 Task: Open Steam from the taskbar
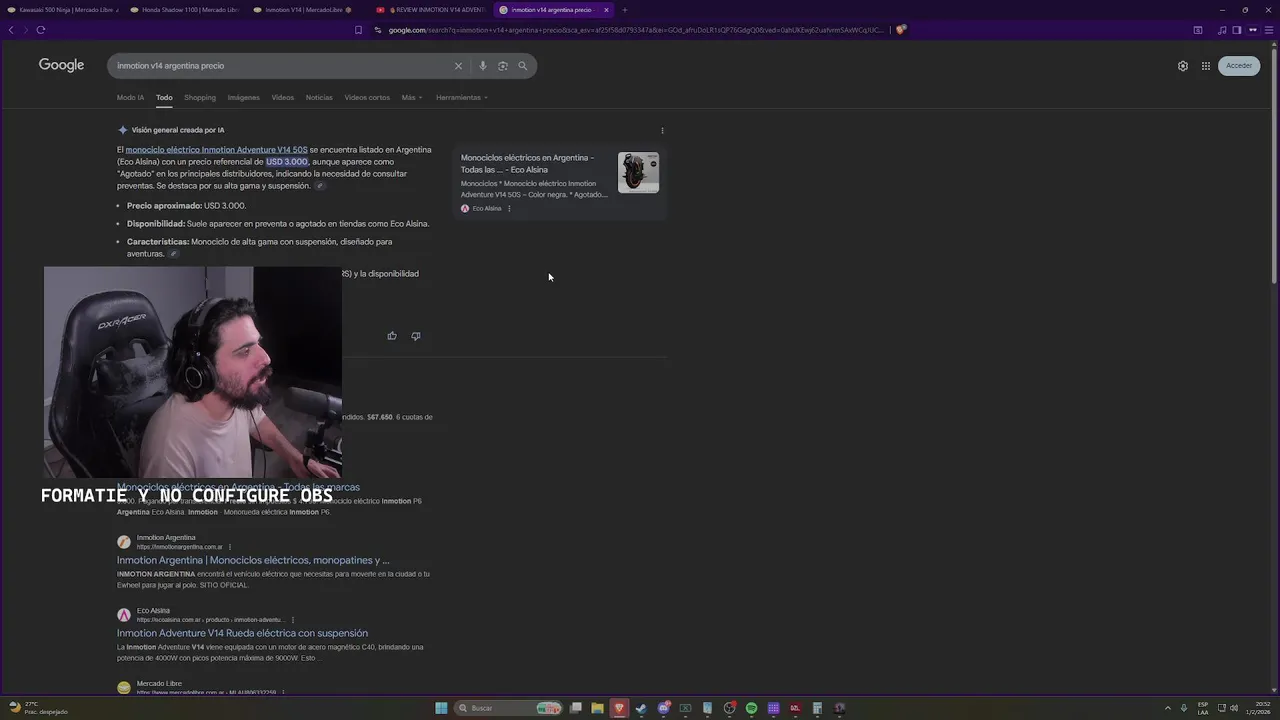point(641,708)
